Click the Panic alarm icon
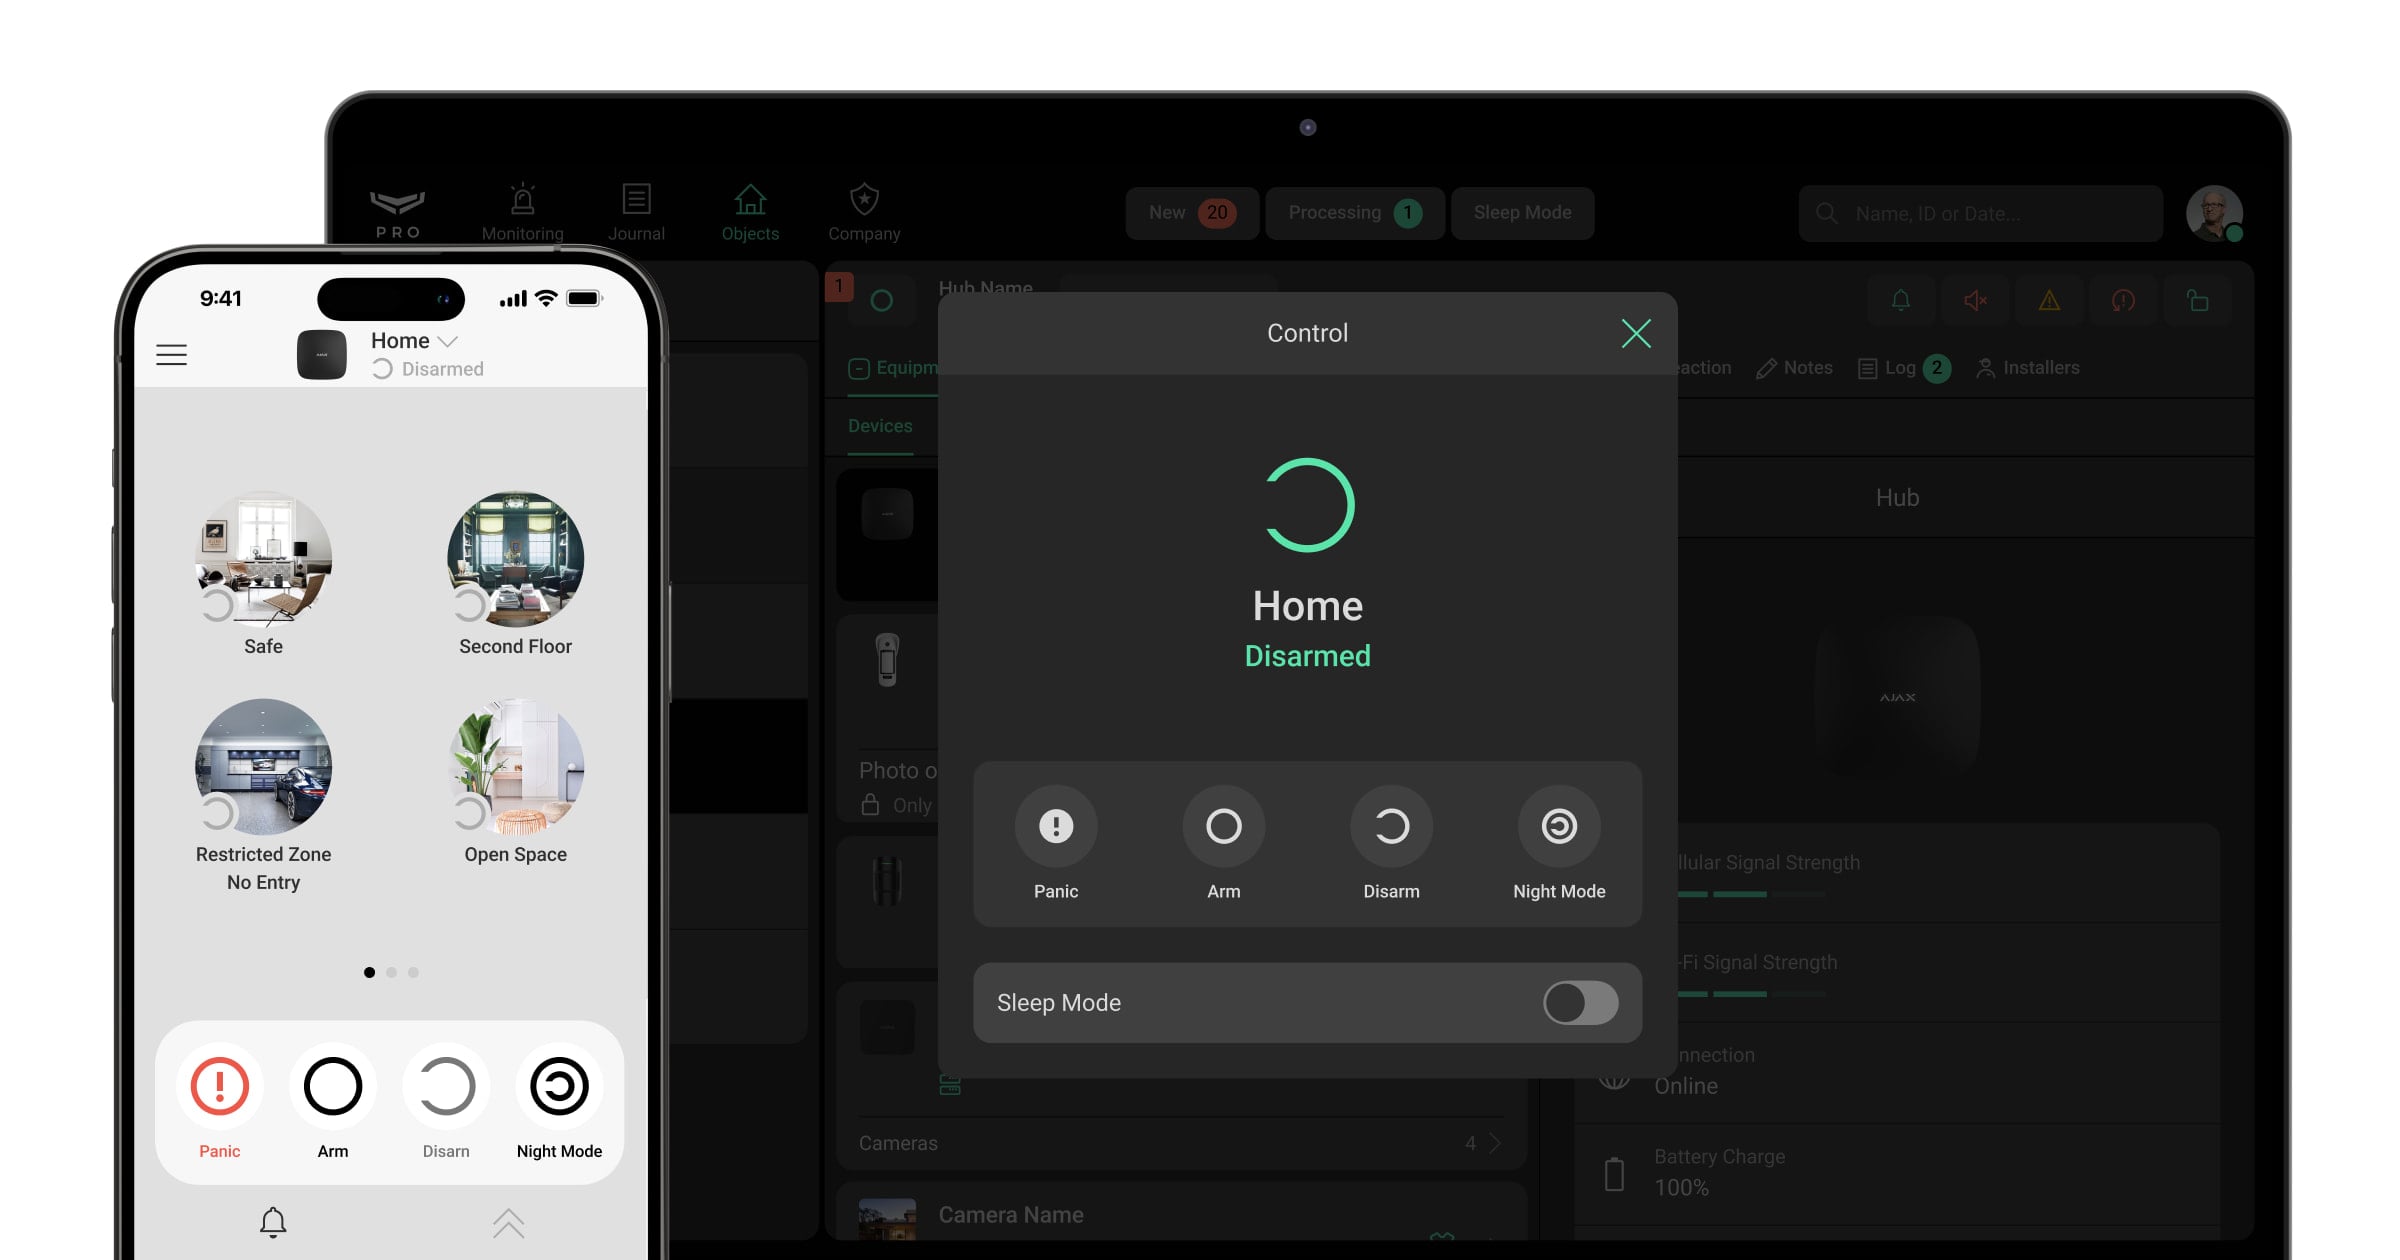Screen dimensions: 2400x1260 point(217,1087)
